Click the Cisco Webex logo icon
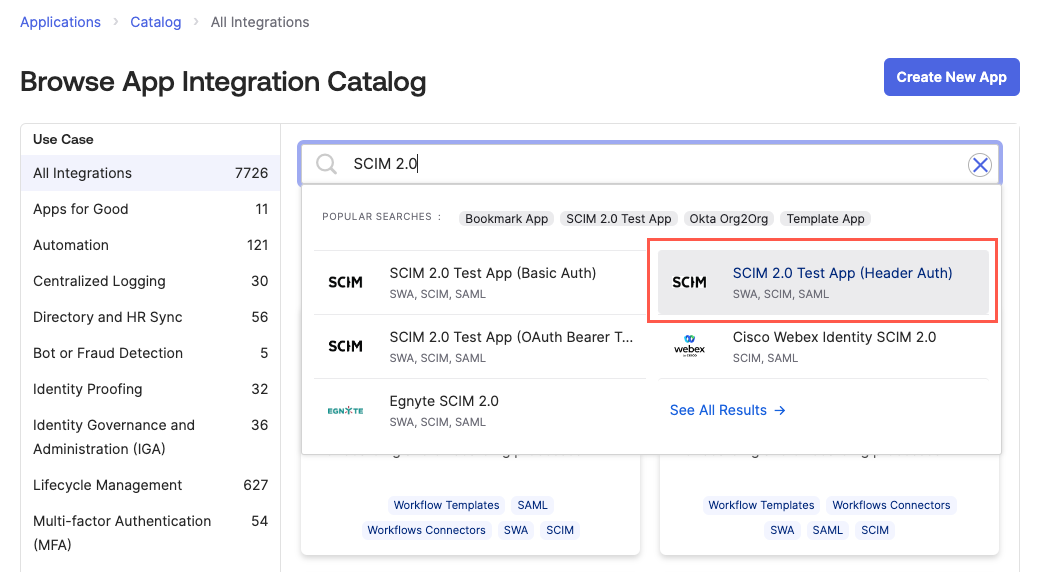 689,346
